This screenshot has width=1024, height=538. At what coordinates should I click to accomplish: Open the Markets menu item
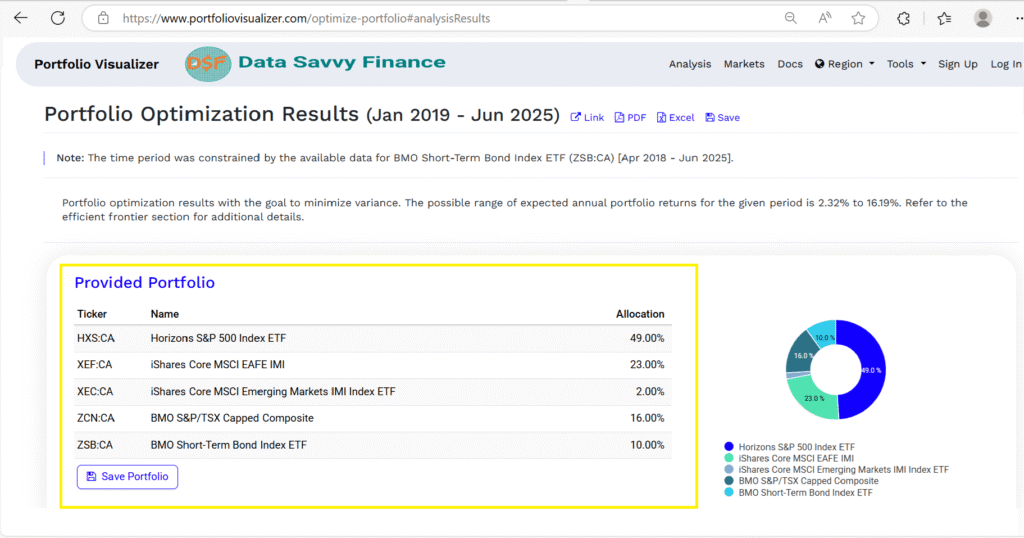(x=744, y=64)
